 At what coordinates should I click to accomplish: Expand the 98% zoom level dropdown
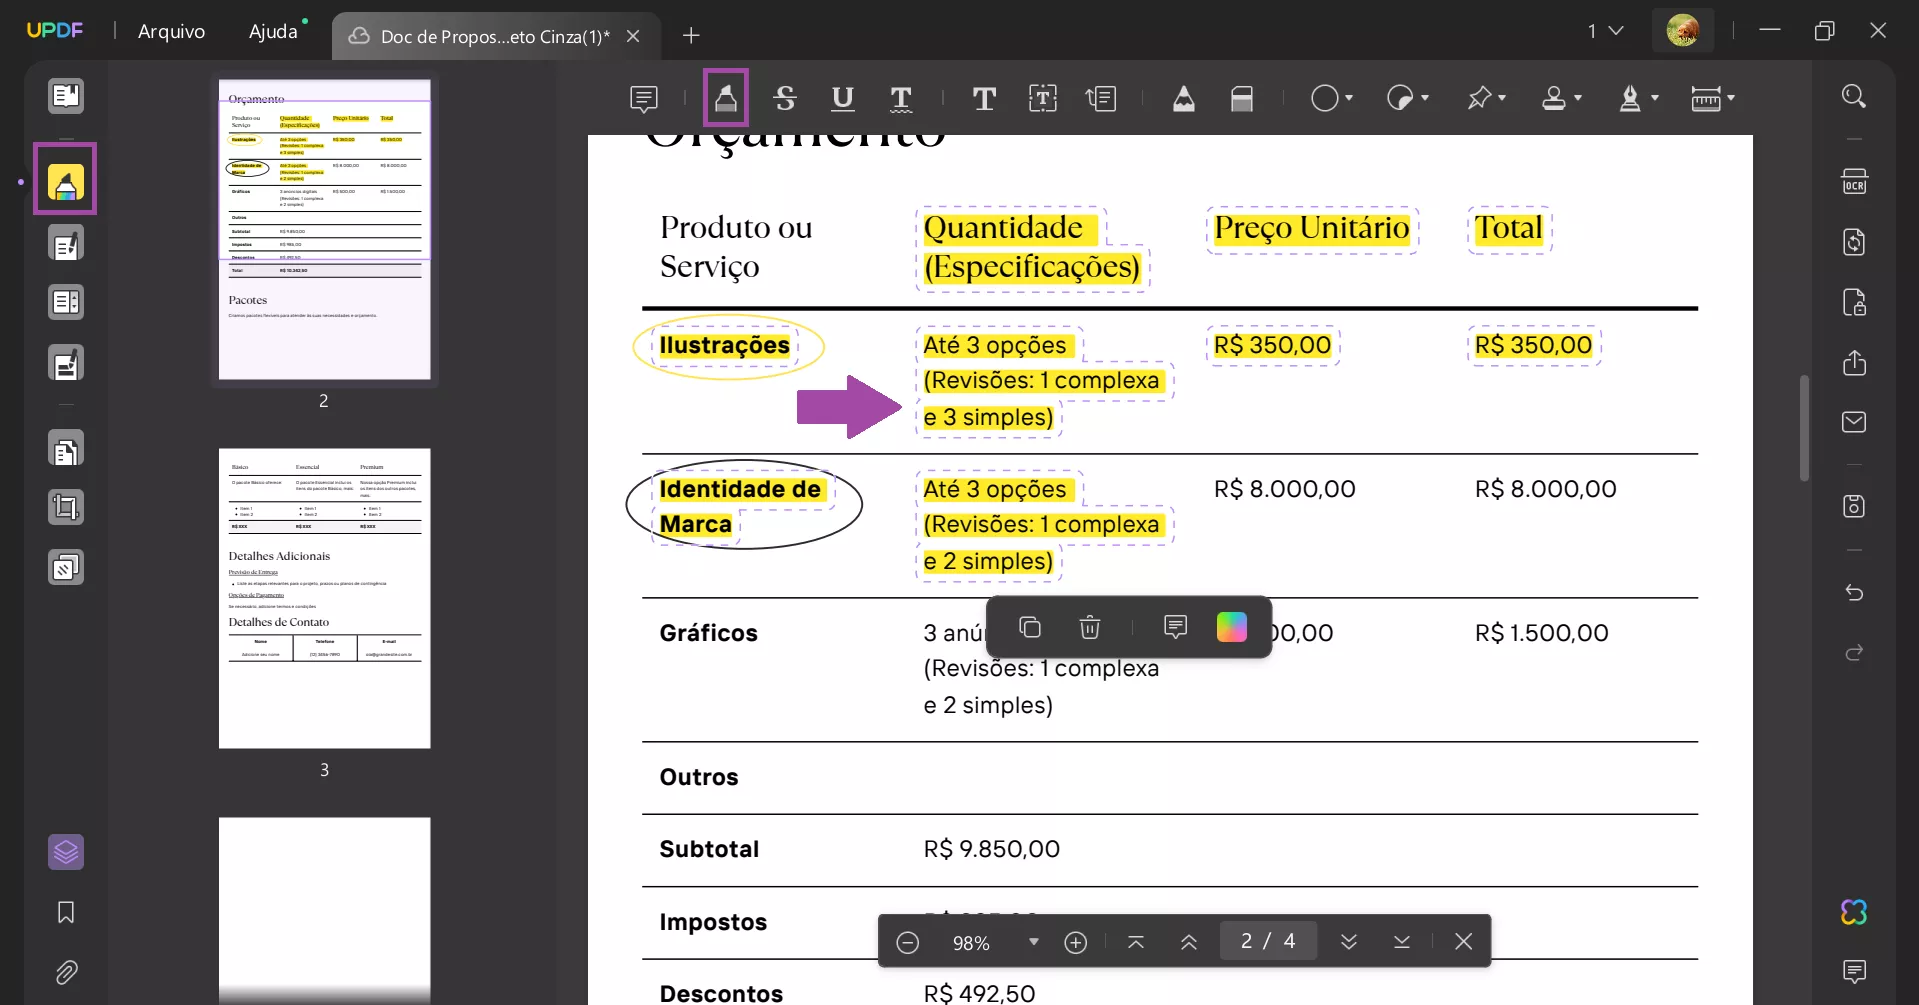[x=1034, y=942]
